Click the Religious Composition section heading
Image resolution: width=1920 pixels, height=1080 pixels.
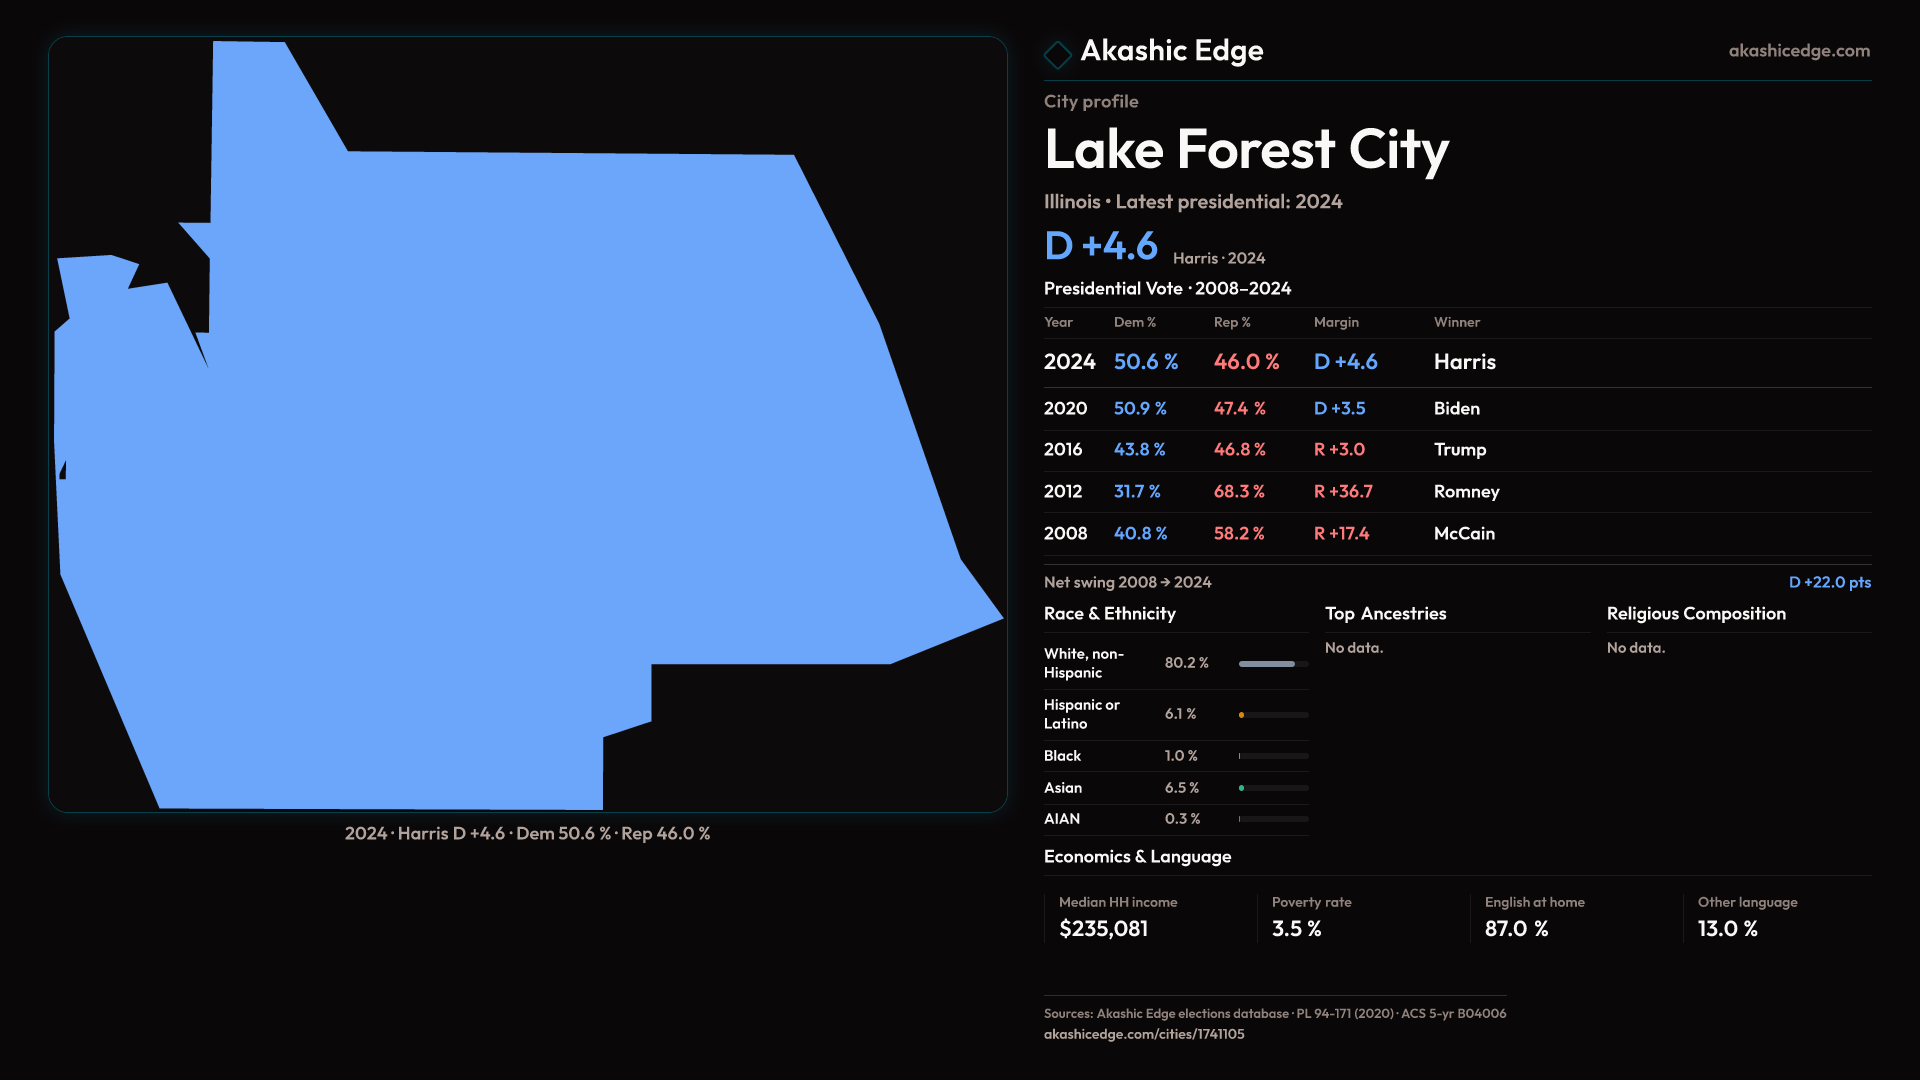click(1695, 614)
